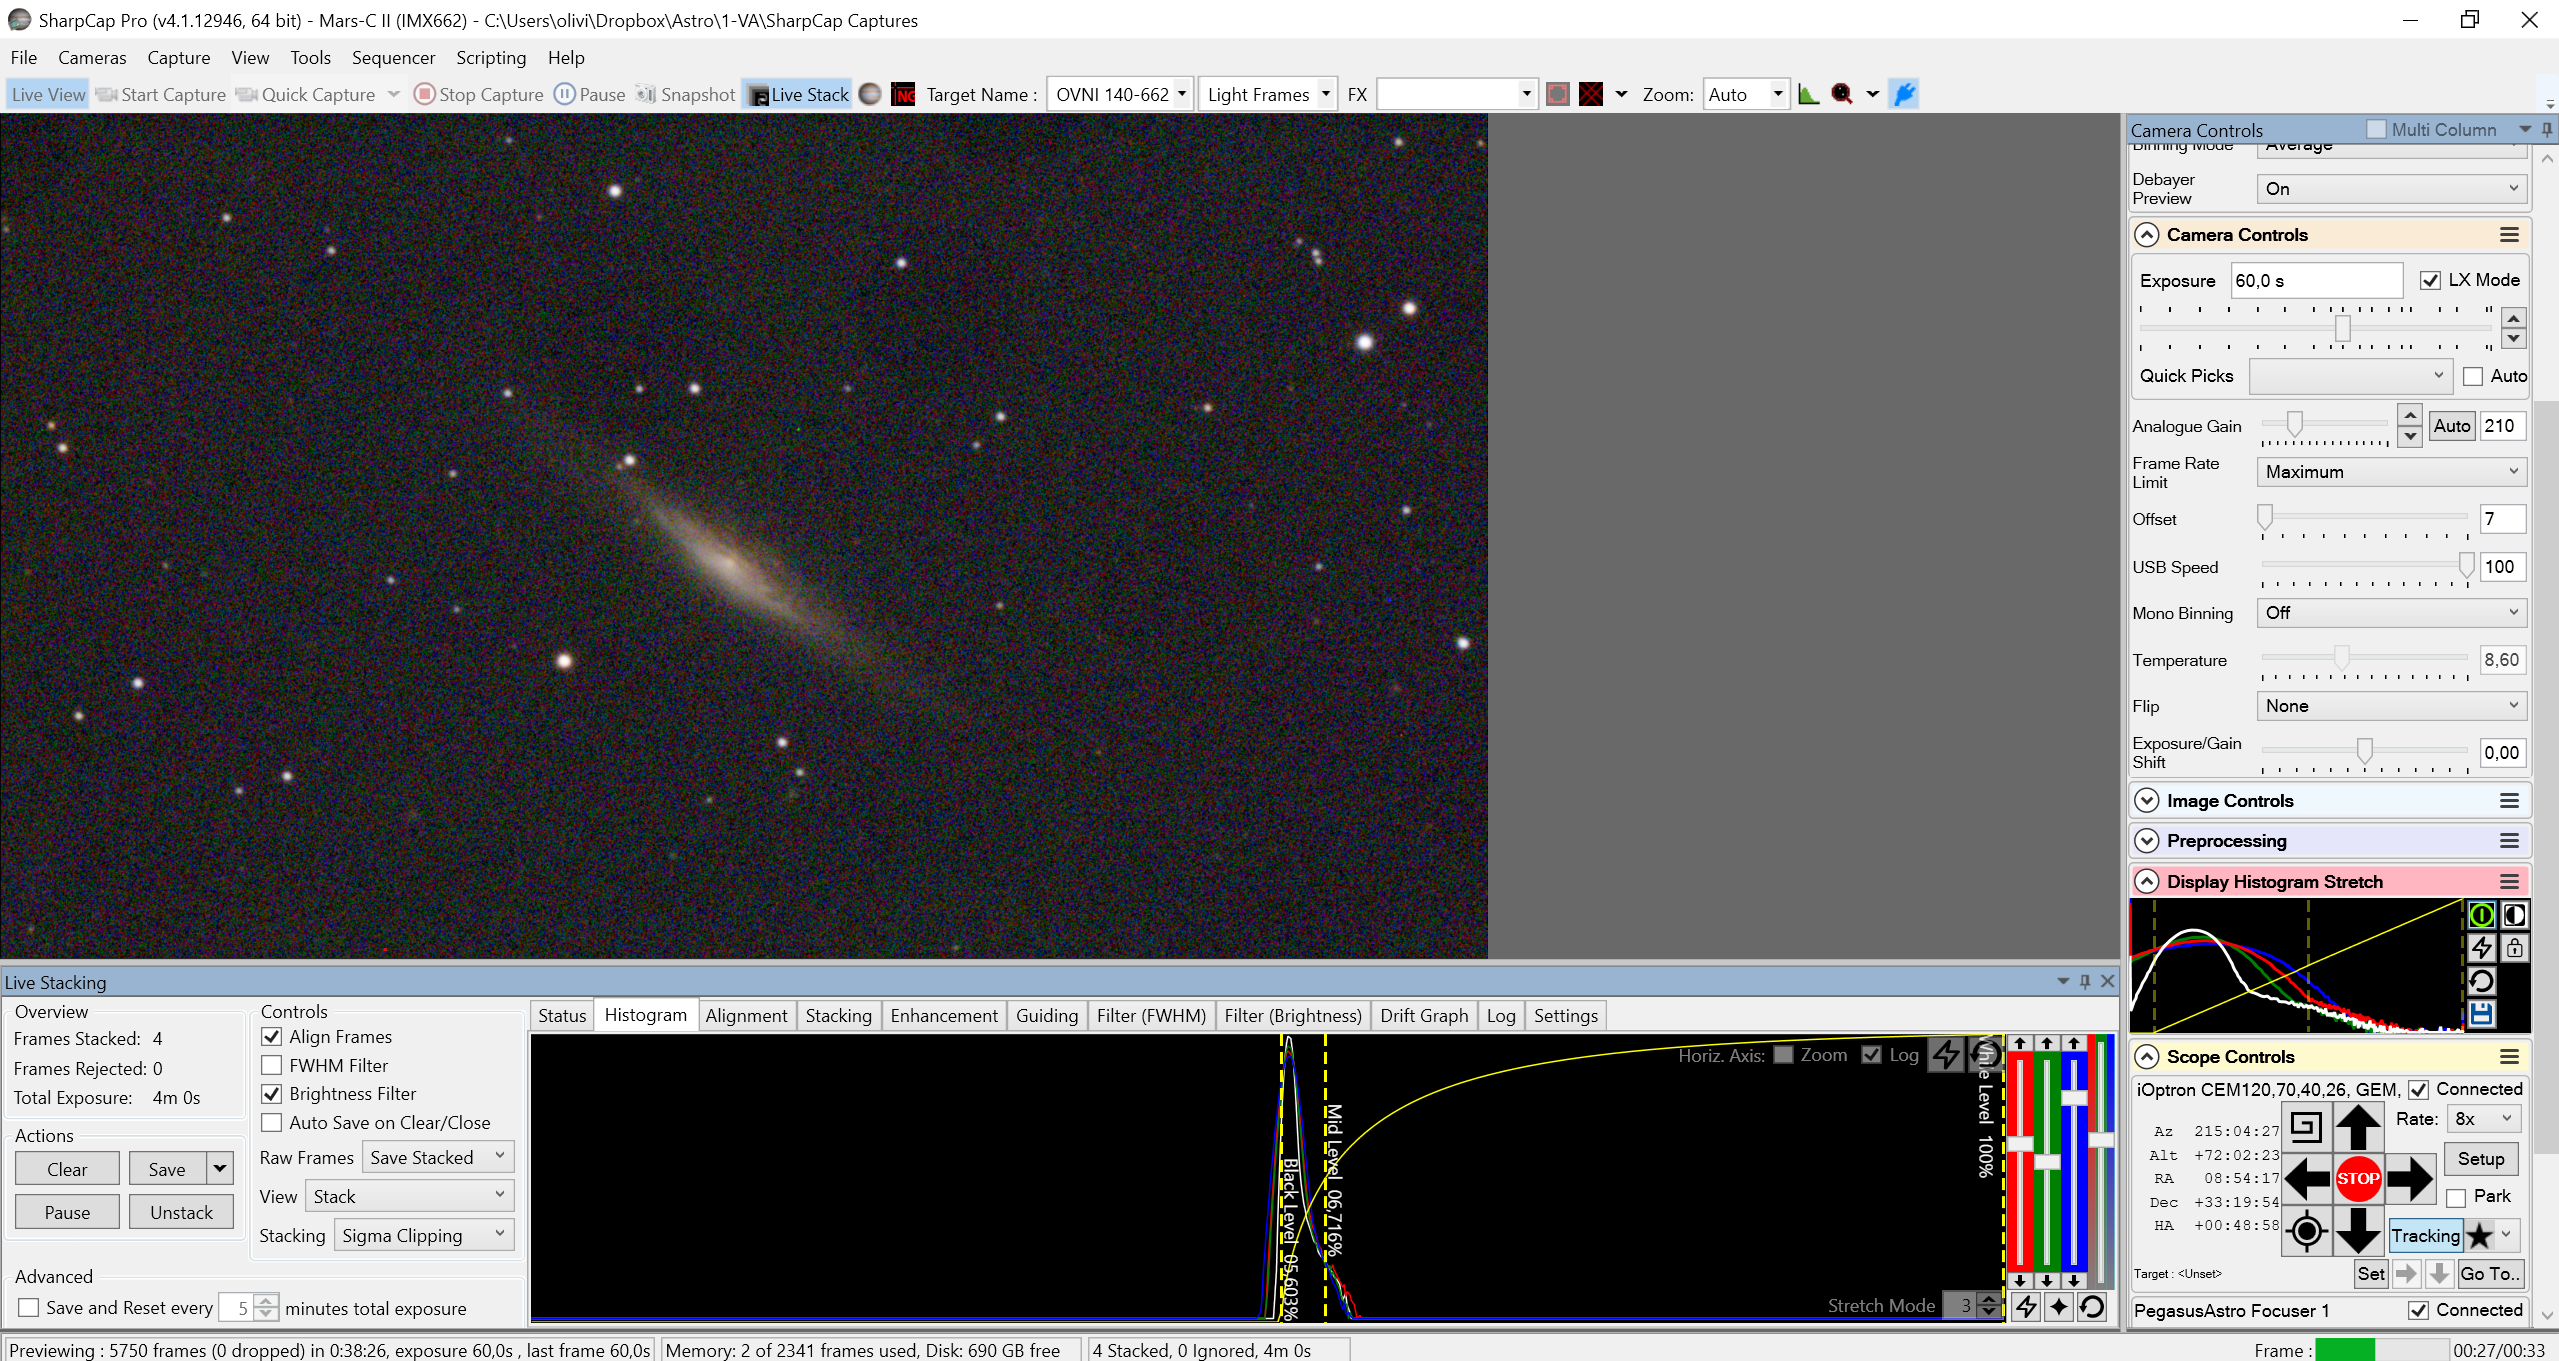
Task: Click the Snapshot toolbar button
Action: (686, 94)
